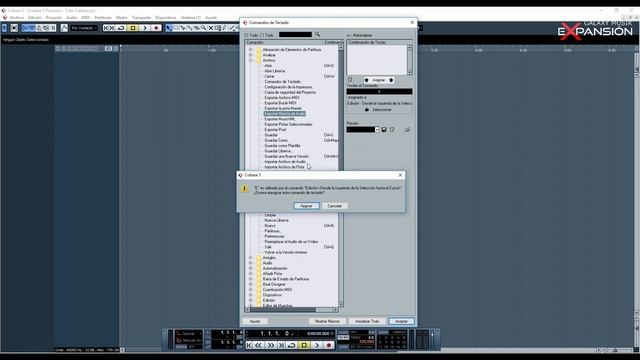Expand the Arreglos folder

point(250,258)
